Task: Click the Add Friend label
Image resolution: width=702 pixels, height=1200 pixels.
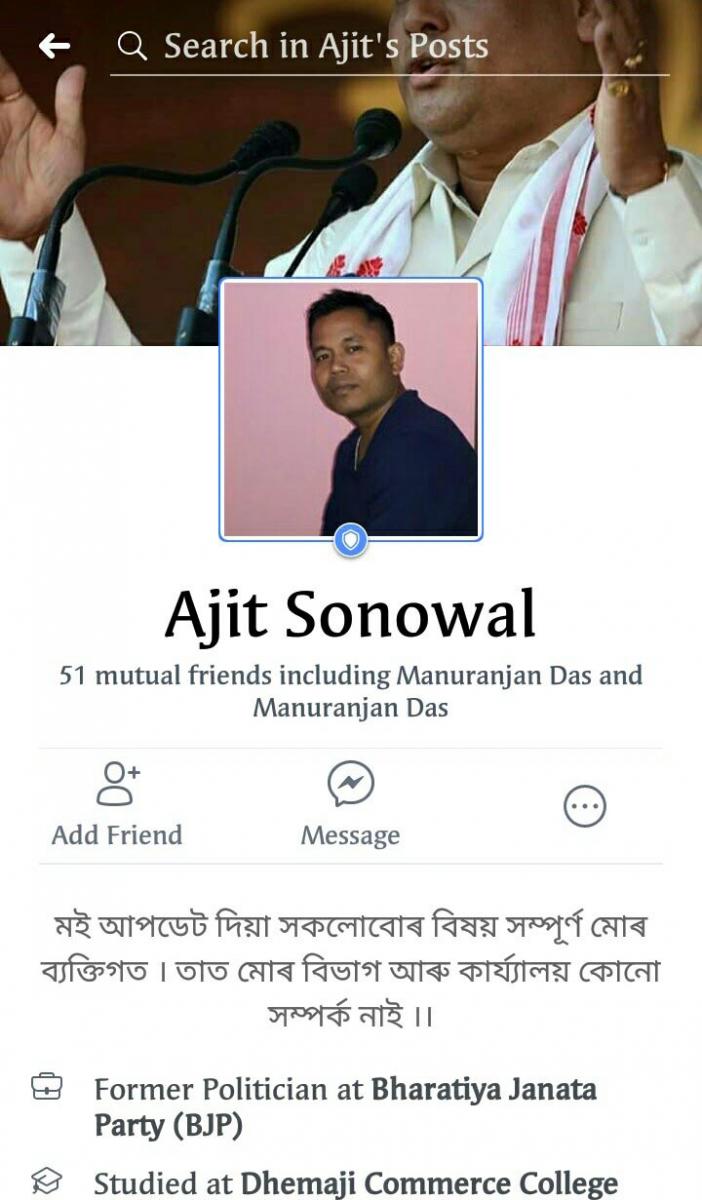Action: coord(117,835)
